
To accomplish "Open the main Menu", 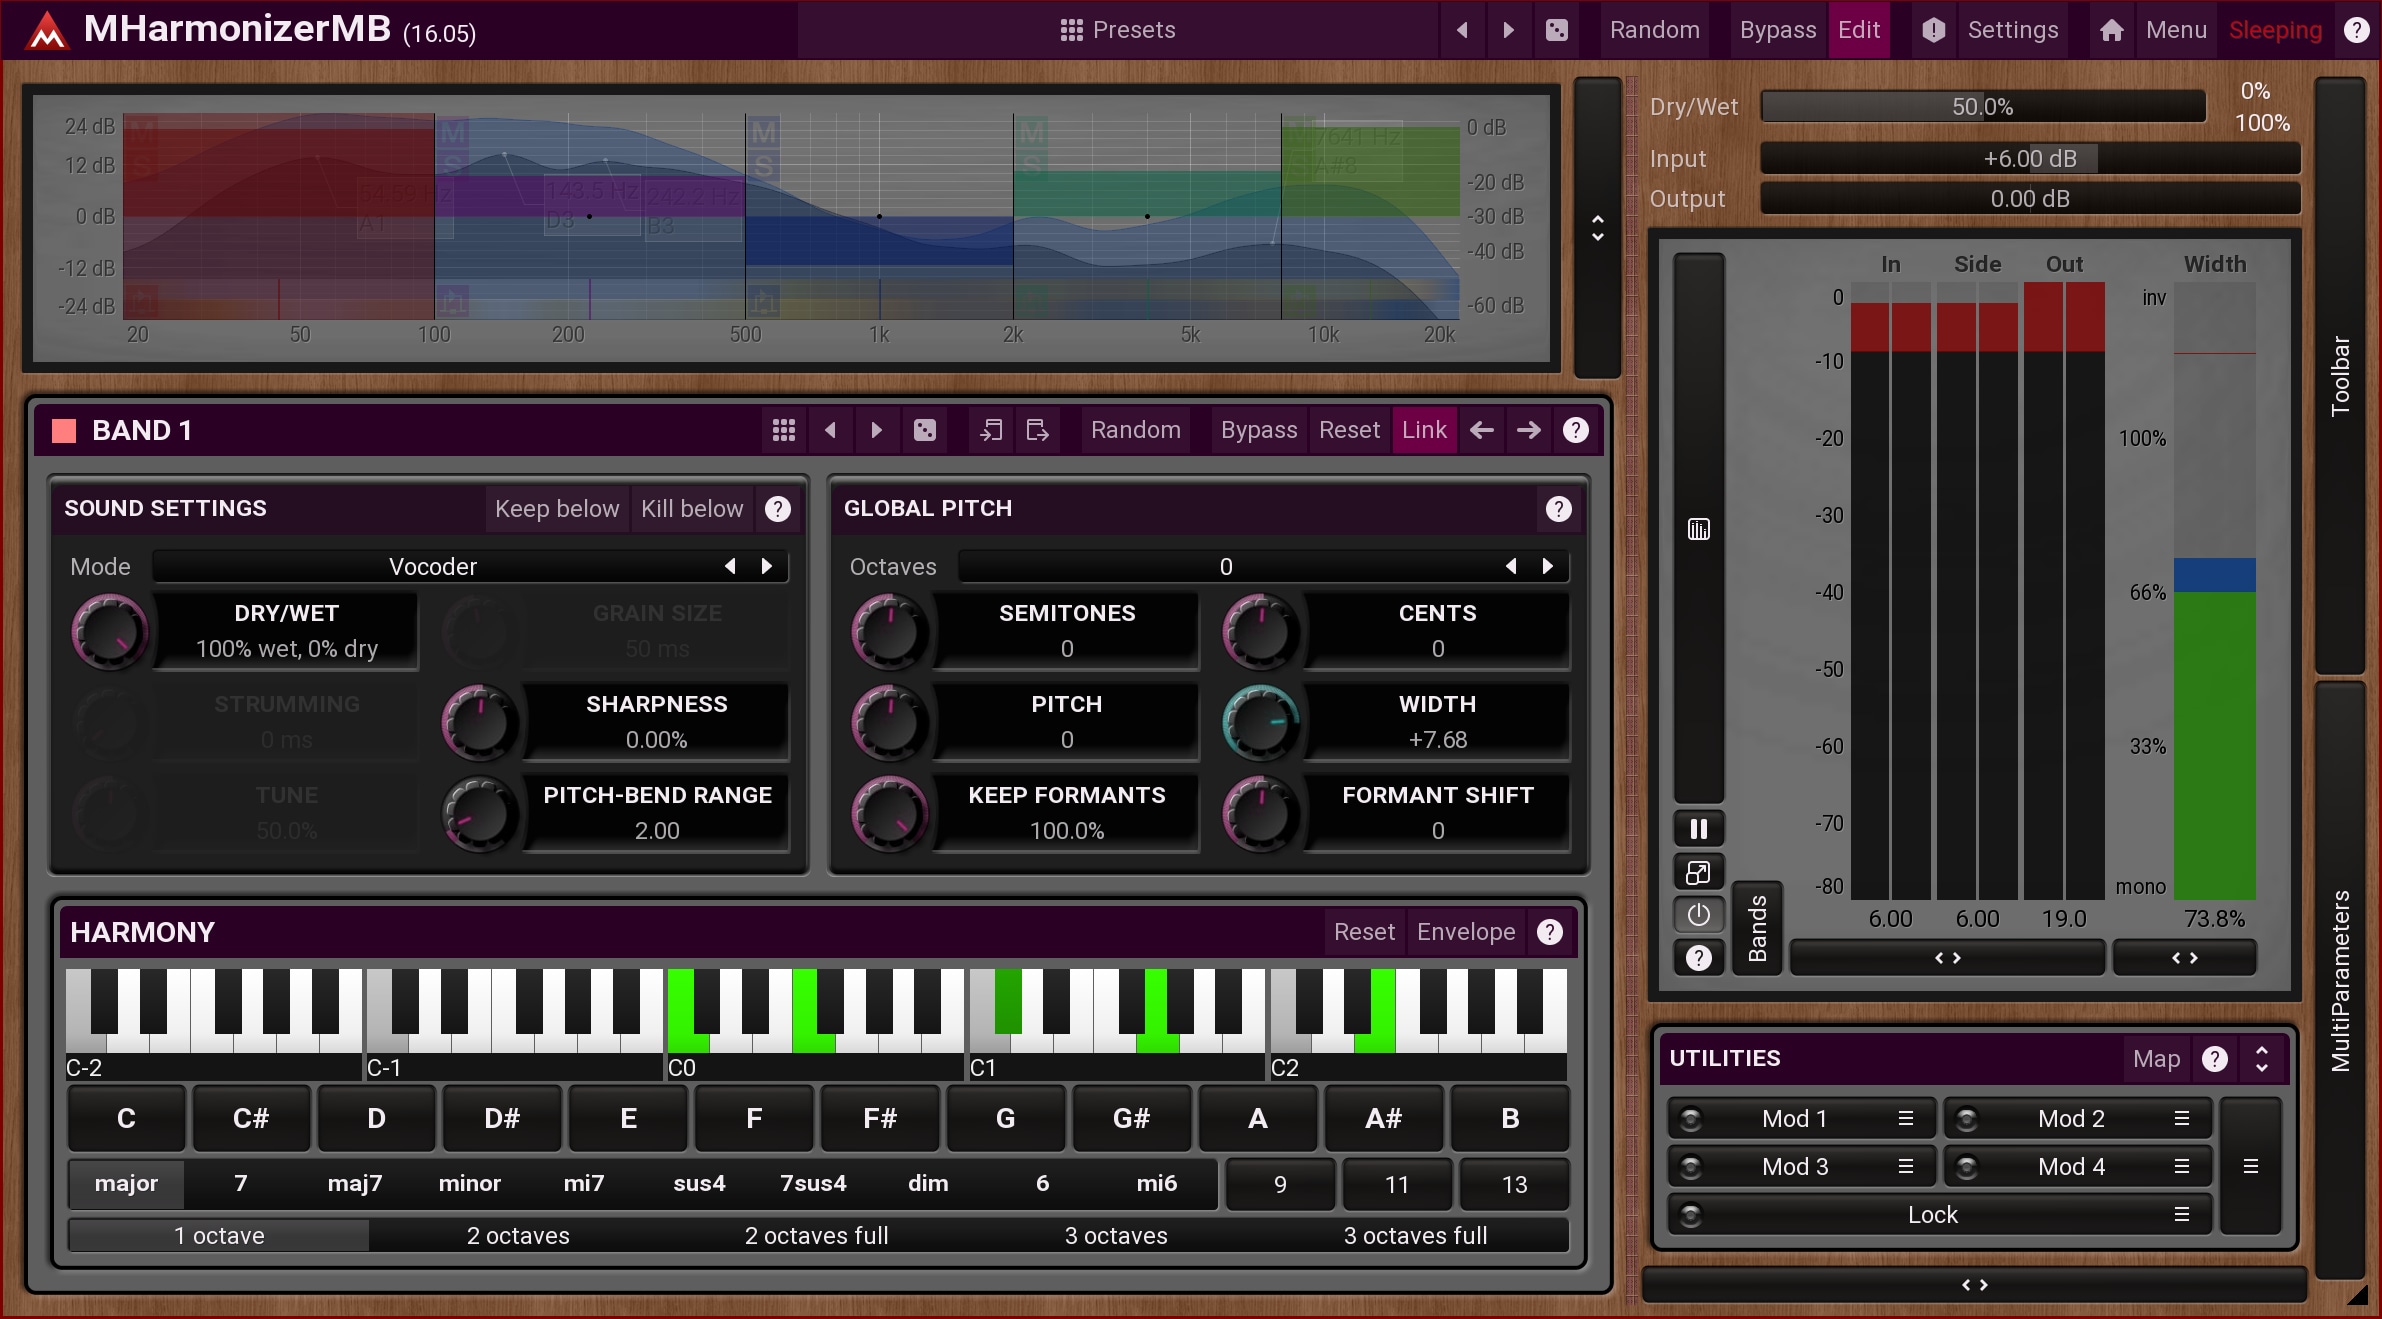I will pyautogui.click(x=2176, y=30).
